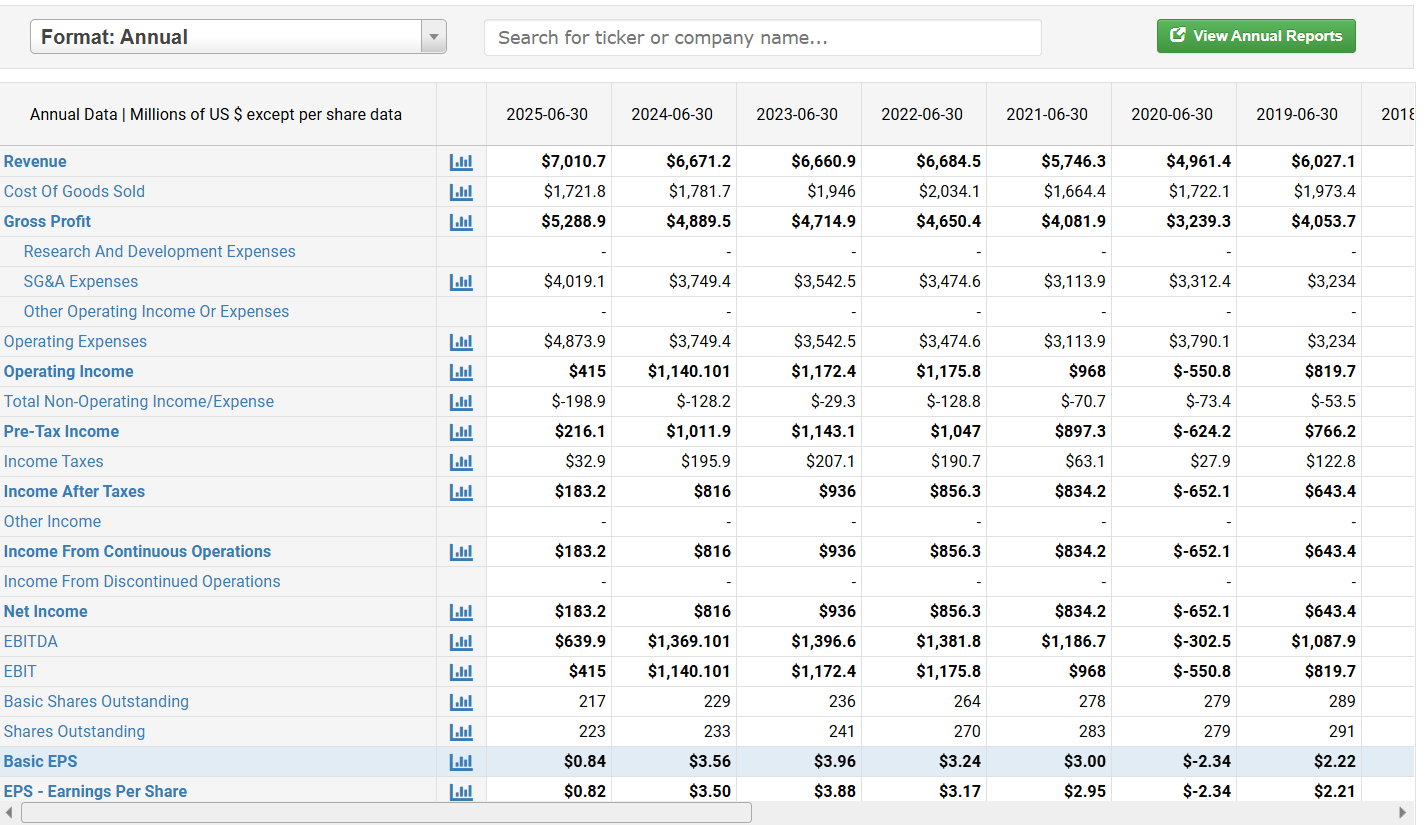This screenshot has width=1427, height=825.
Task: Open chart icon for Total Non-Operating Income/Expense
Action: click(x=461, y=401)
